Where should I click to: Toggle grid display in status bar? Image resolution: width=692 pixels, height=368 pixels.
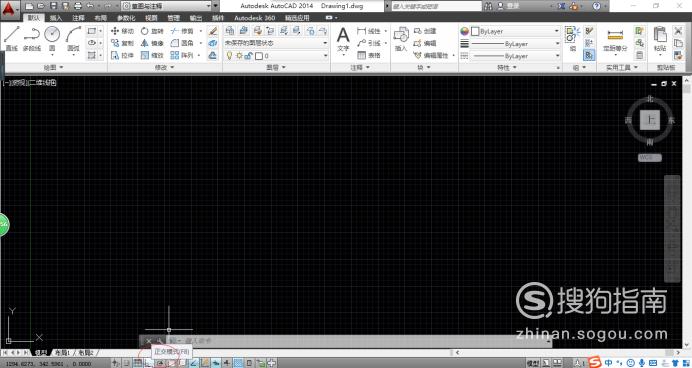pos(138,363)
